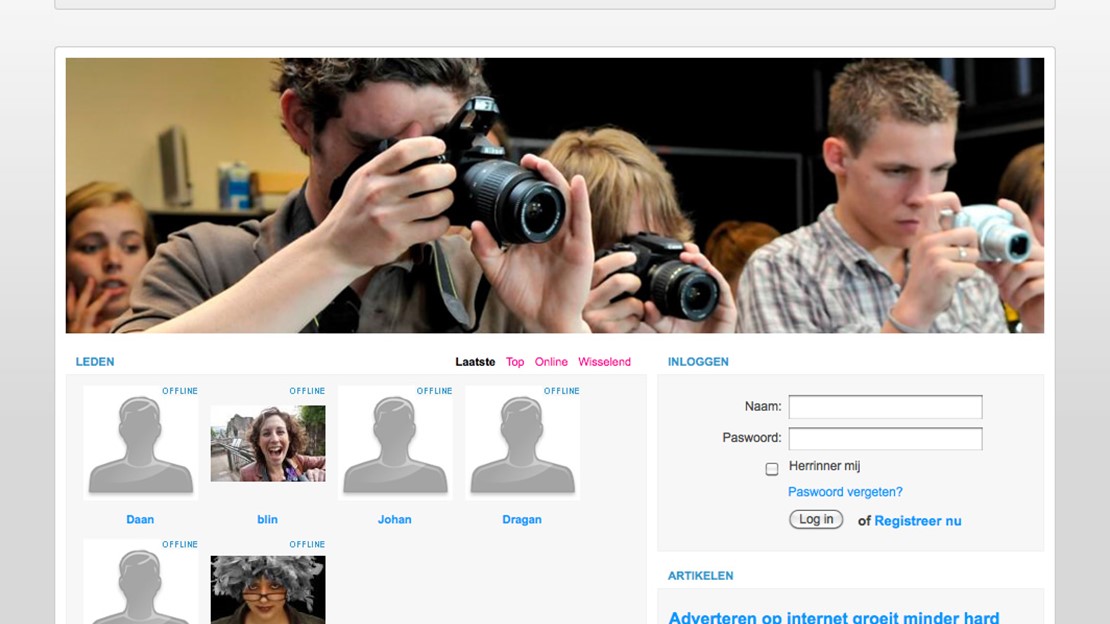
Task: Click into the 'Naam' input field
Action: (x=885, y=407)
